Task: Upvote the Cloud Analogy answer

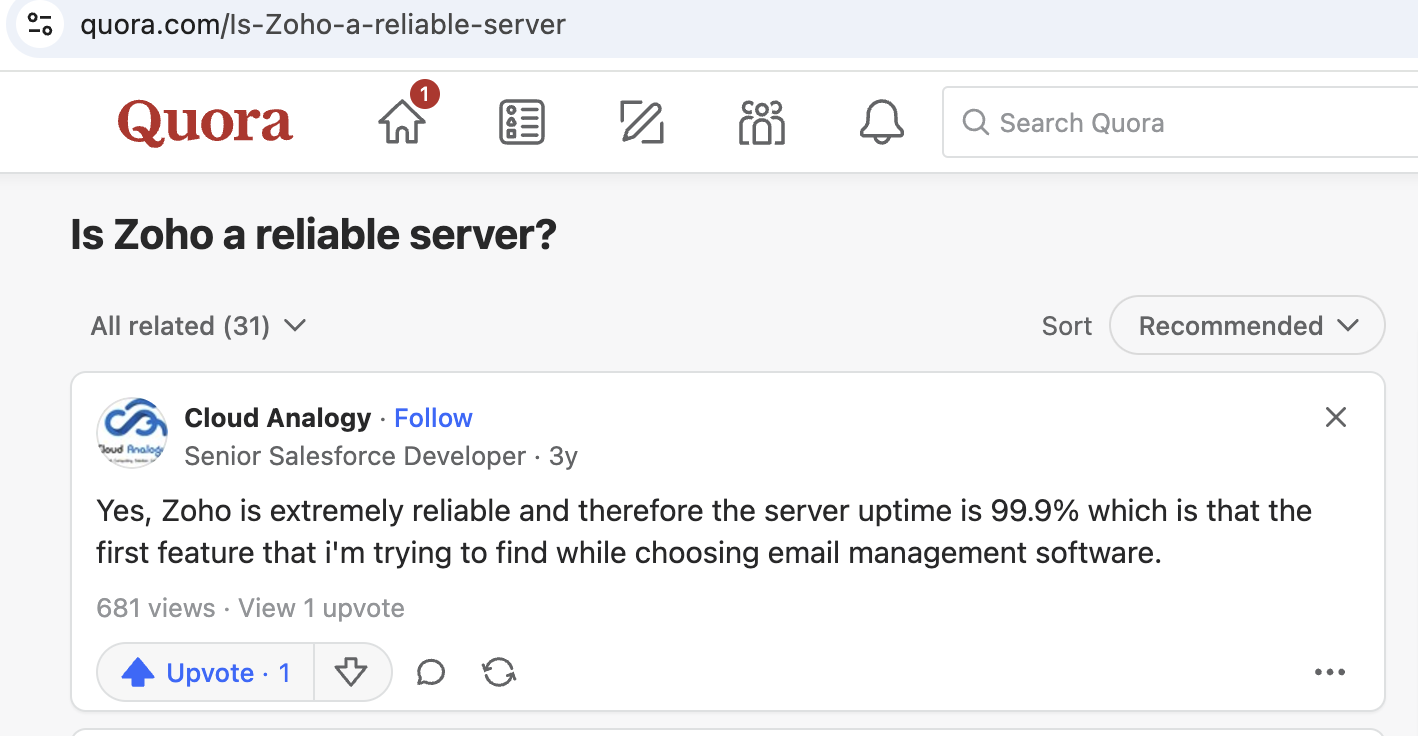Action: (206, 673)
